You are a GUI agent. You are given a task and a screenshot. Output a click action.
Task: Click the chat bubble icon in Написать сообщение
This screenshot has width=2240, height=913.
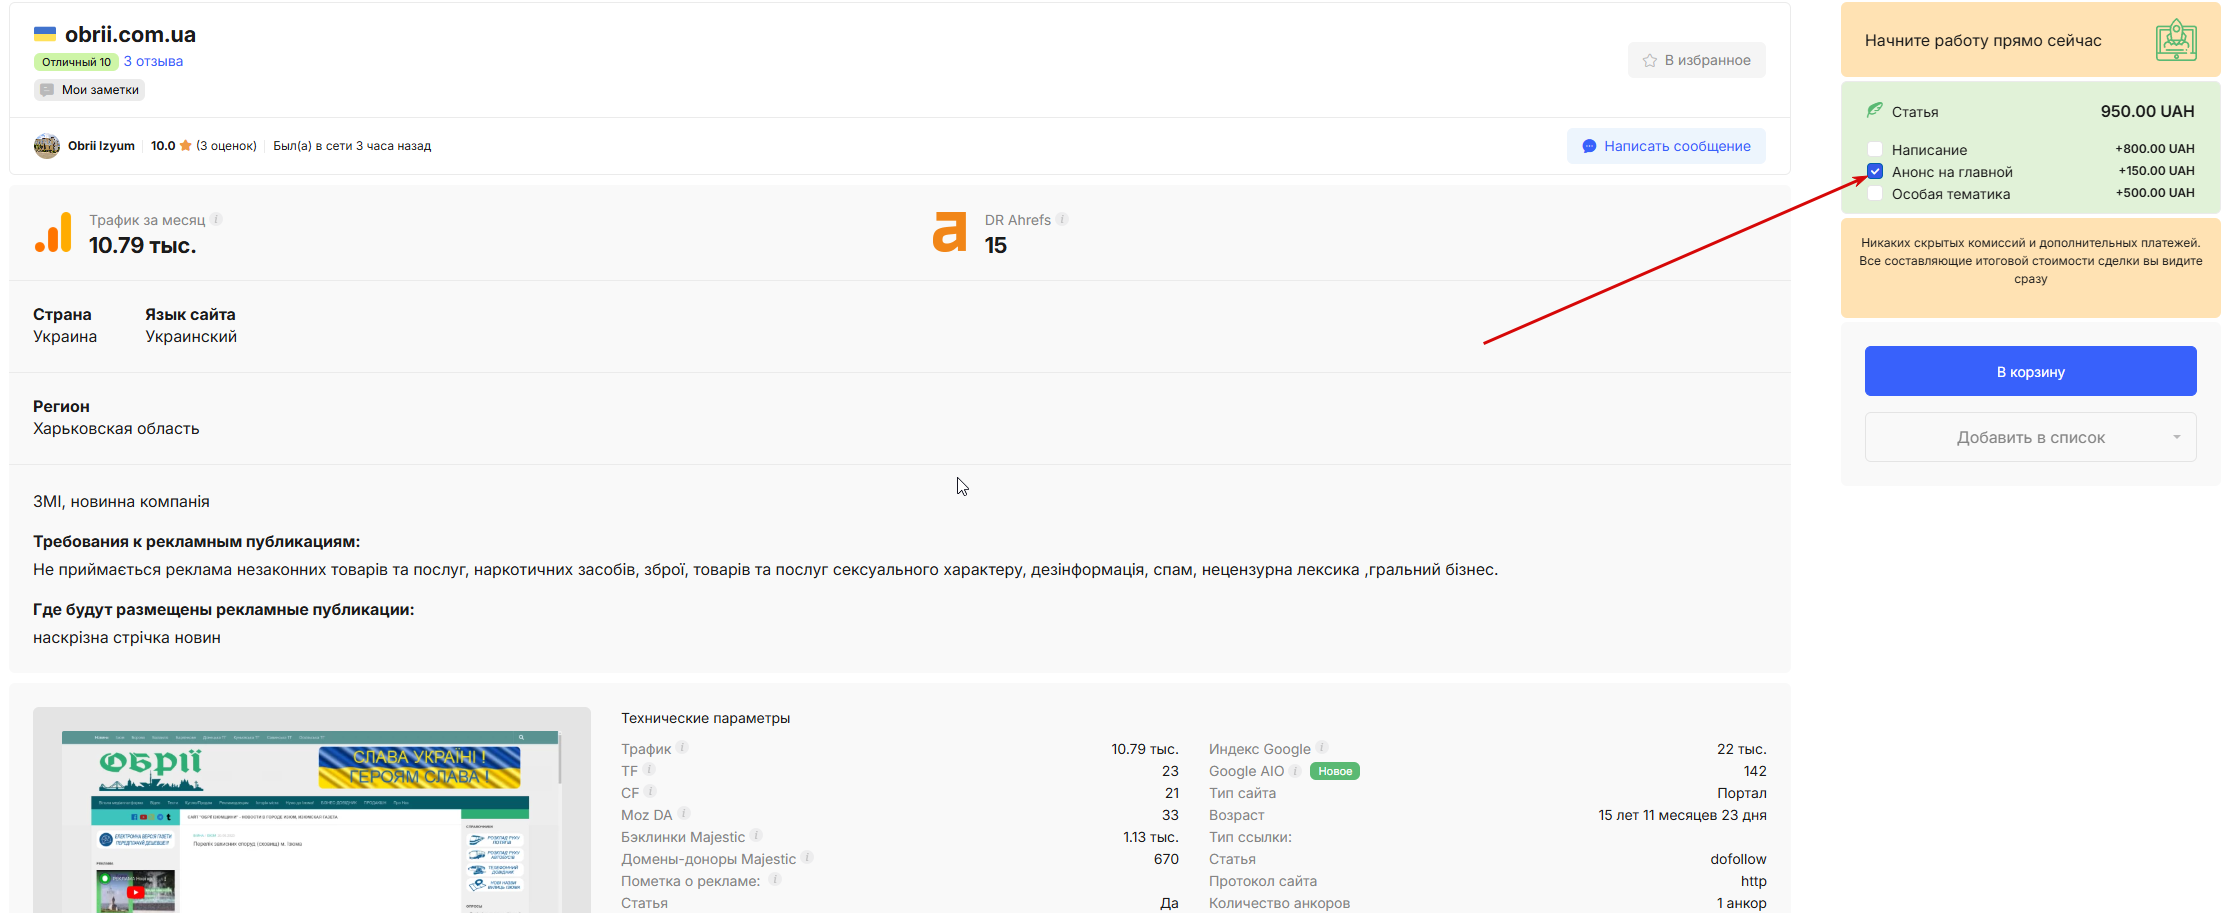coord(1589,147)
